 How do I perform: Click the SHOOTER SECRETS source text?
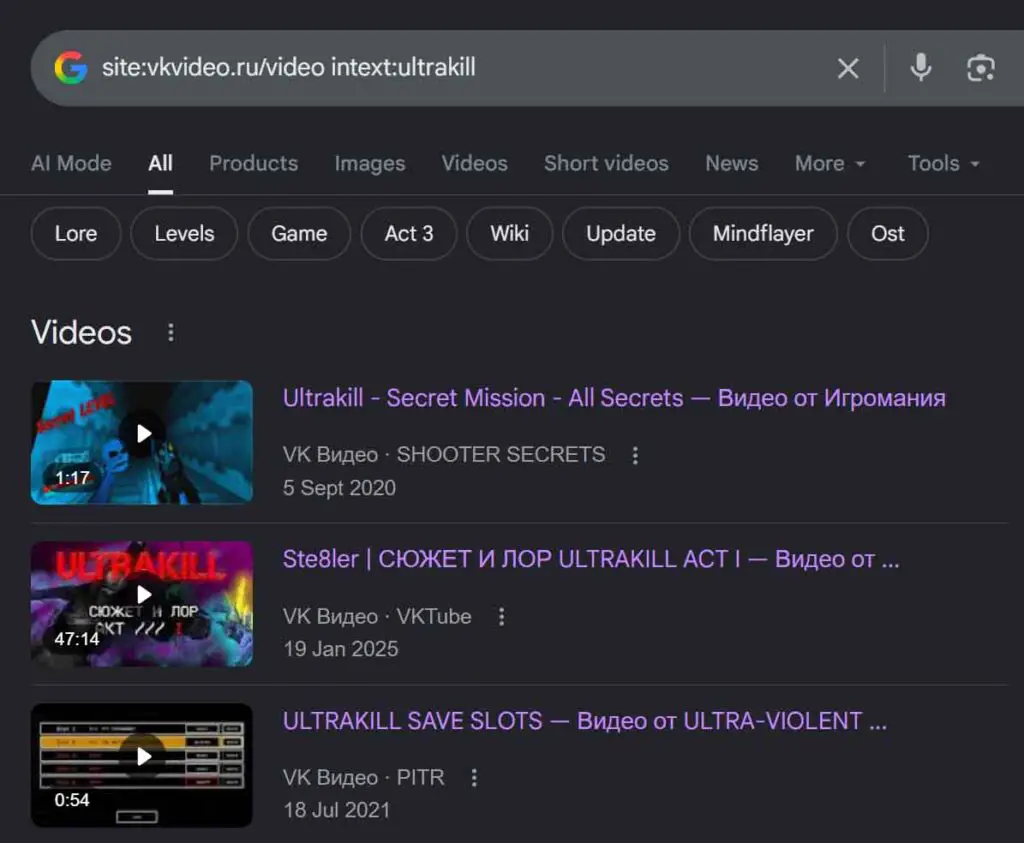[501, 454]
